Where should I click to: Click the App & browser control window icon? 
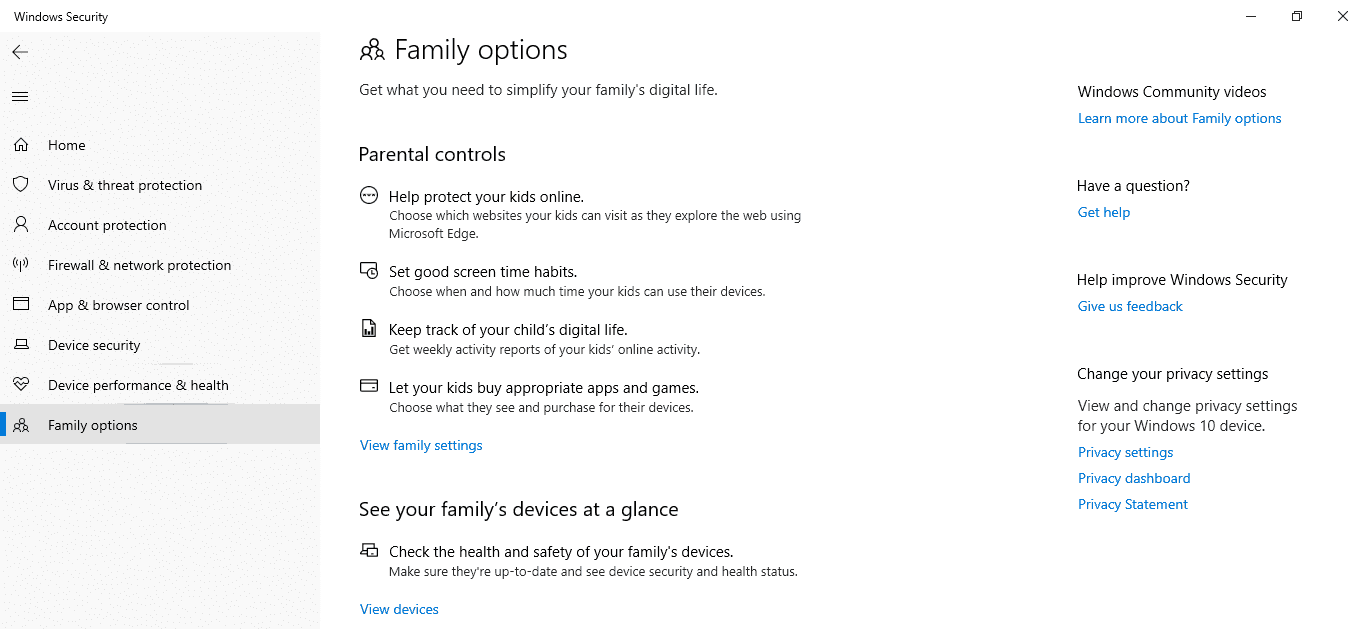(x=21, y=304)
